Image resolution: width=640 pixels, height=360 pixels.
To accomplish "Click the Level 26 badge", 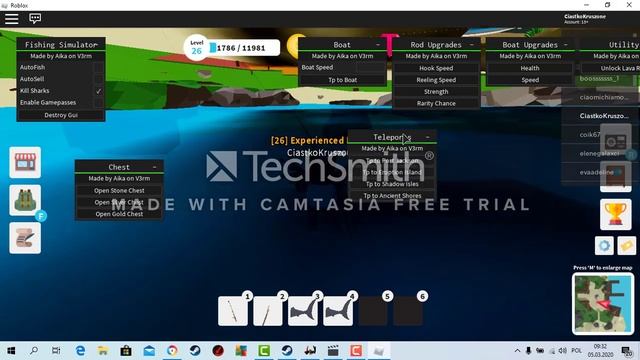I will [196, 48].
